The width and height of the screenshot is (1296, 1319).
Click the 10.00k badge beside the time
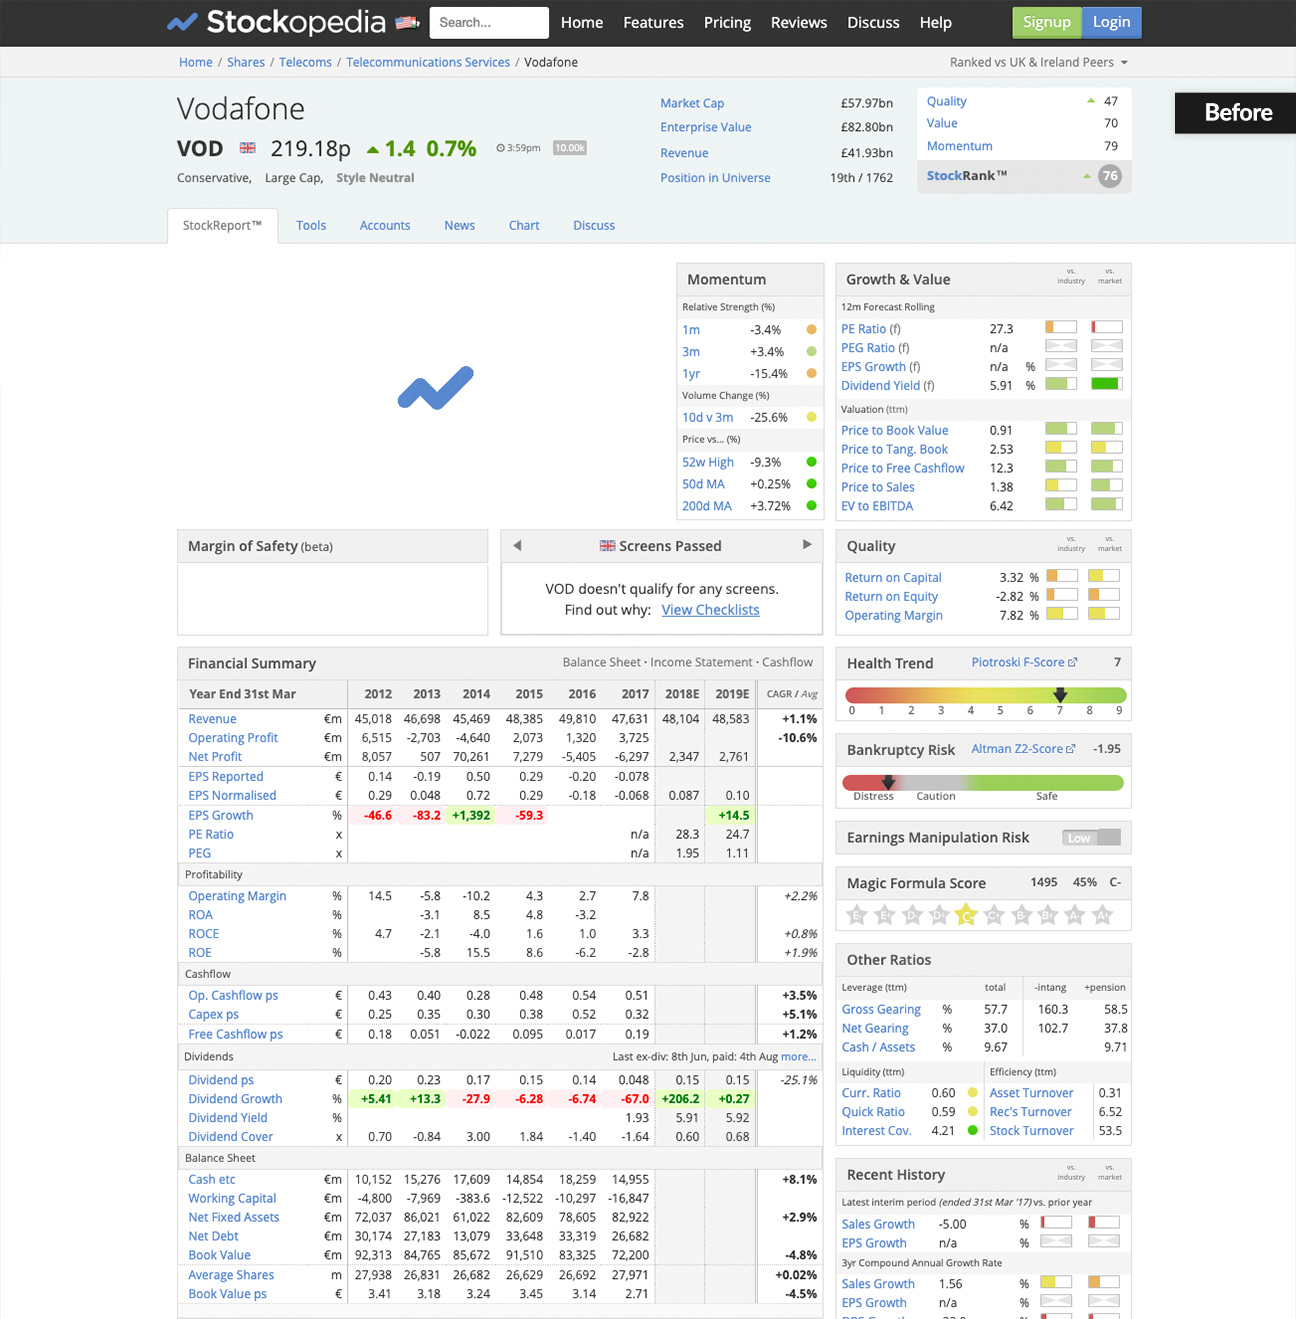pos(570,148)
